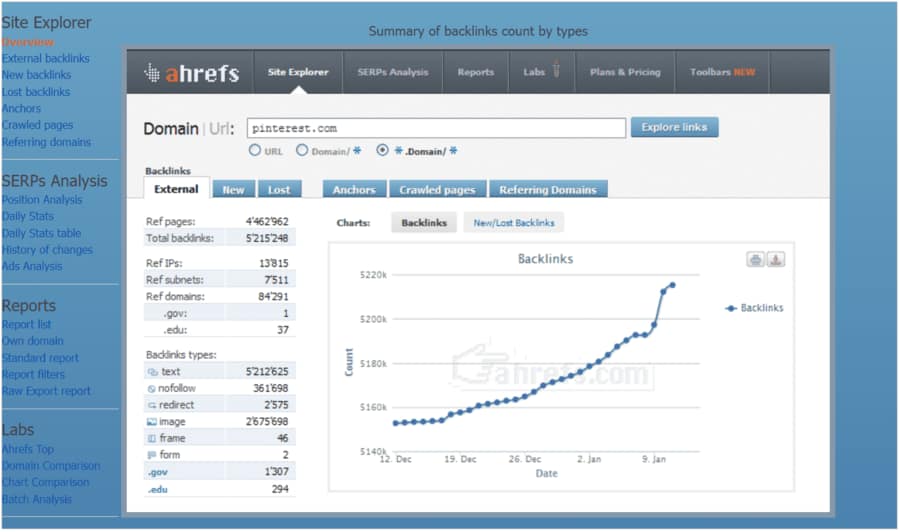Open Report filters sidebar link
899x532 pixels.
33,374
